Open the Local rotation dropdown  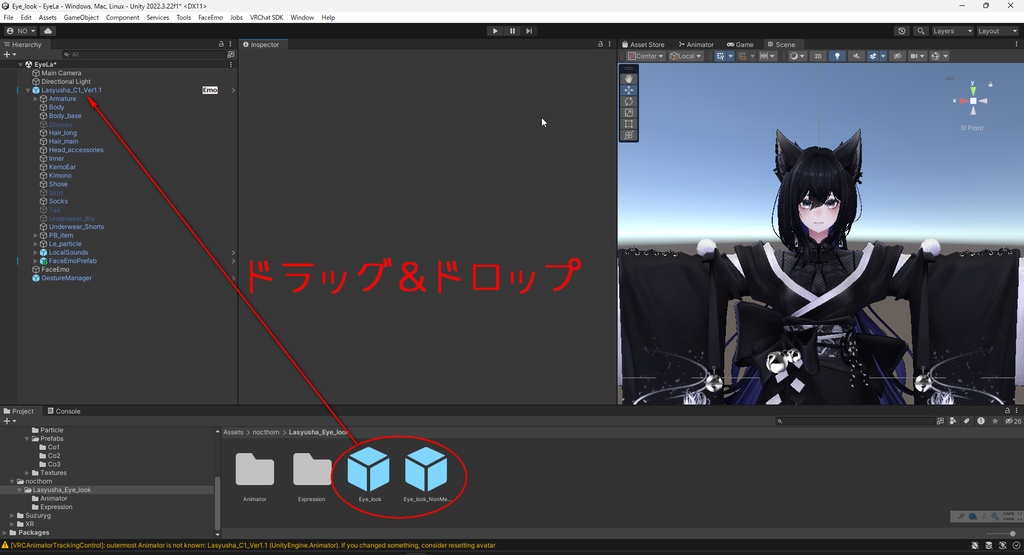pos(686,56)
